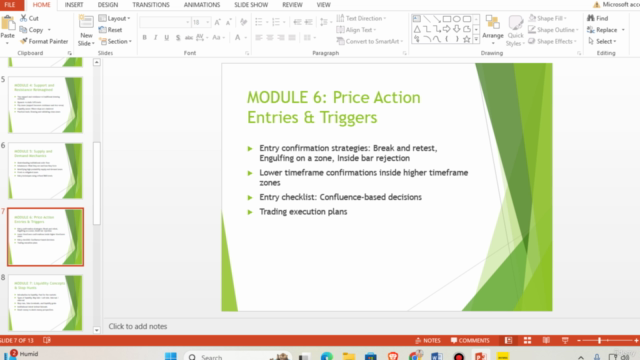Screen dimensions: 640x360
Task: Open the Arrange menu
Action: tap(493, 31)
